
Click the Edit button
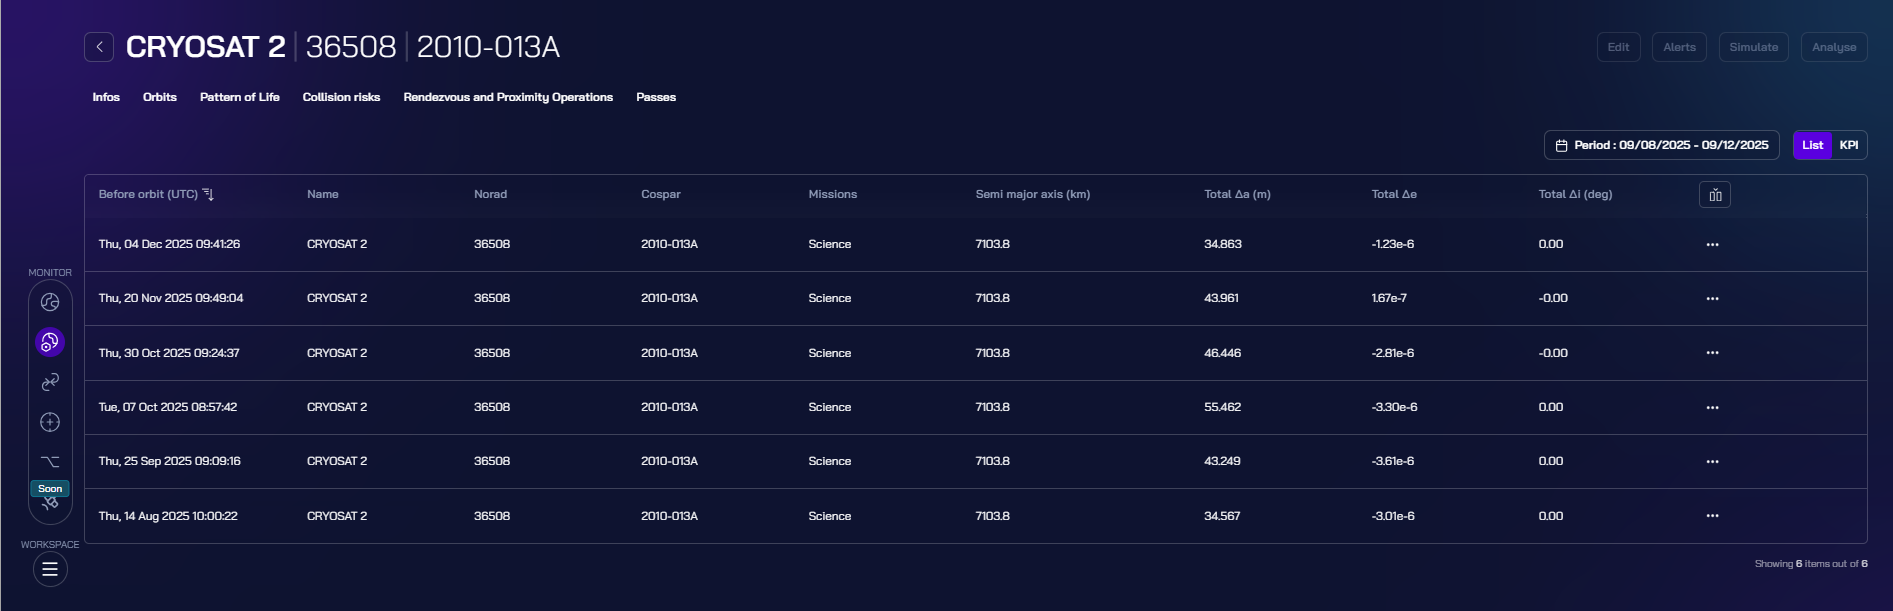click(1618, 47)
